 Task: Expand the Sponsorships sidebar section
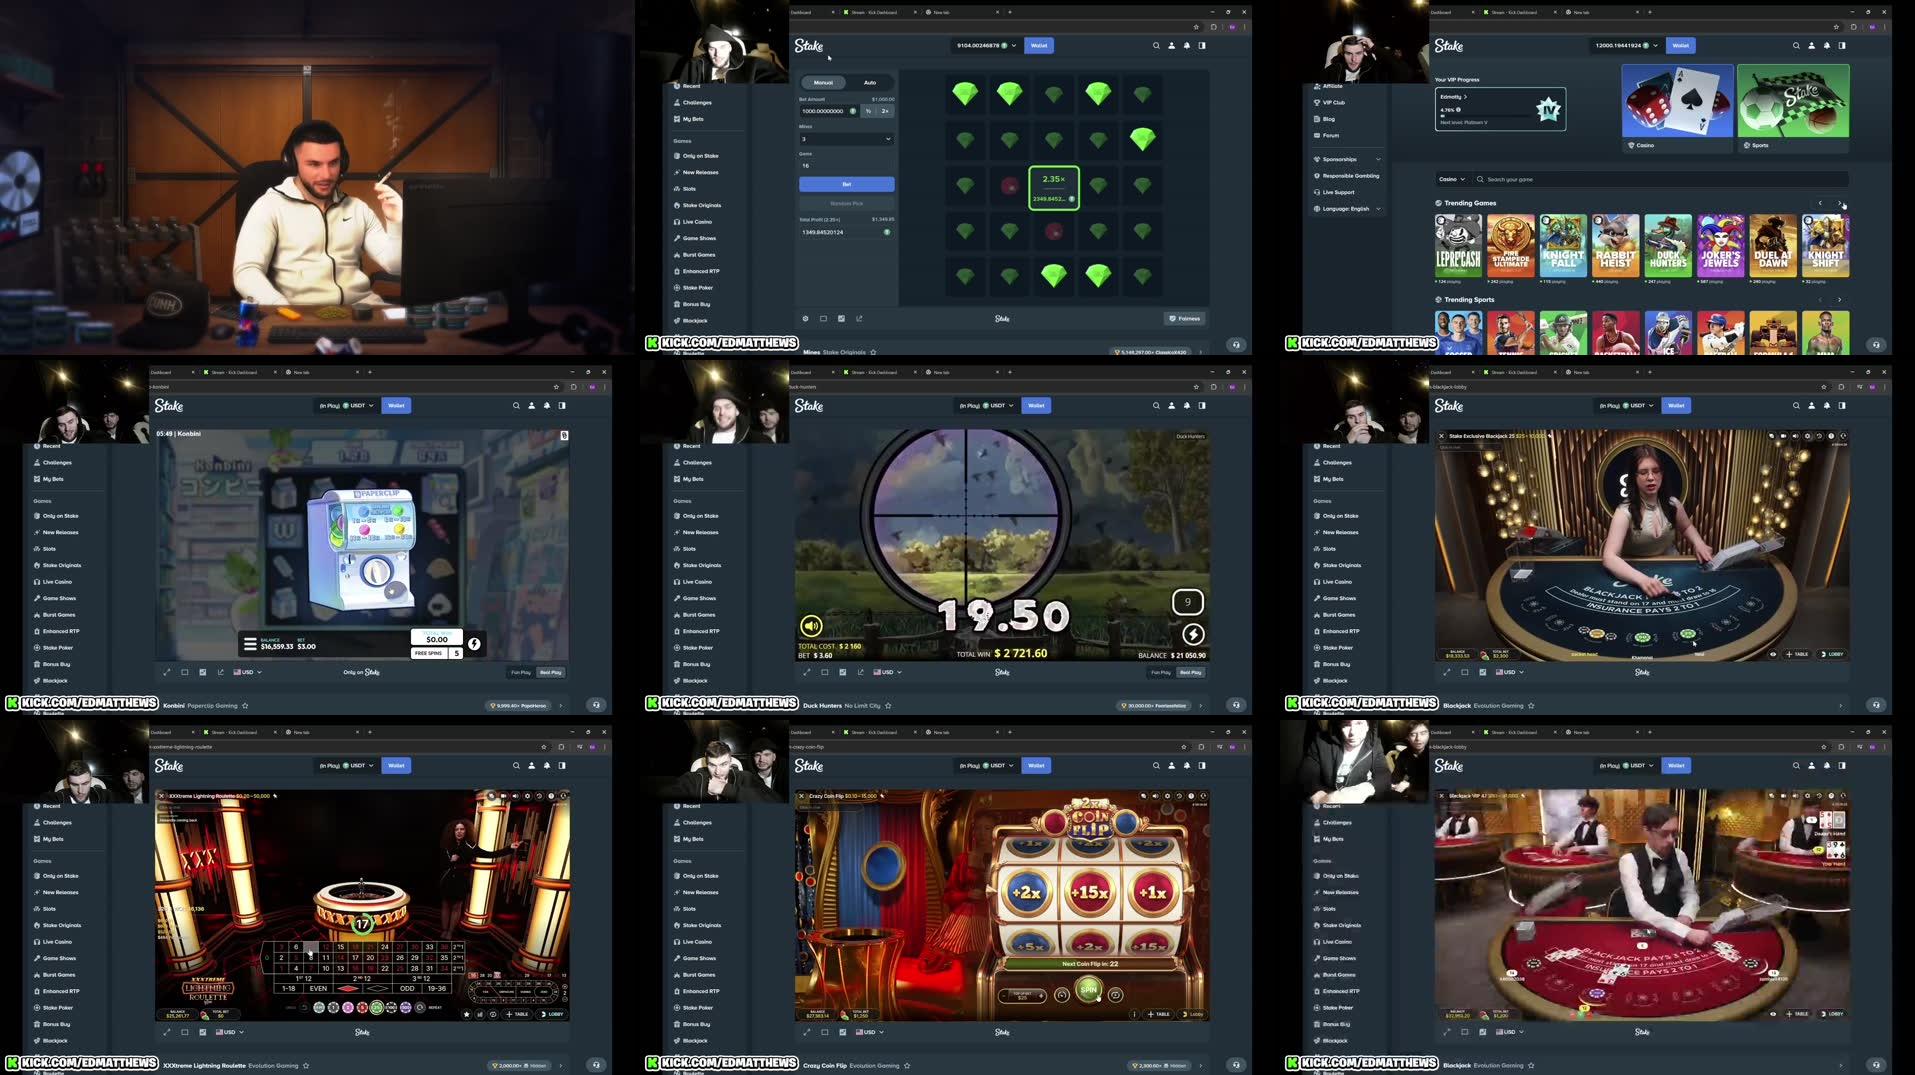point(1347,159)
